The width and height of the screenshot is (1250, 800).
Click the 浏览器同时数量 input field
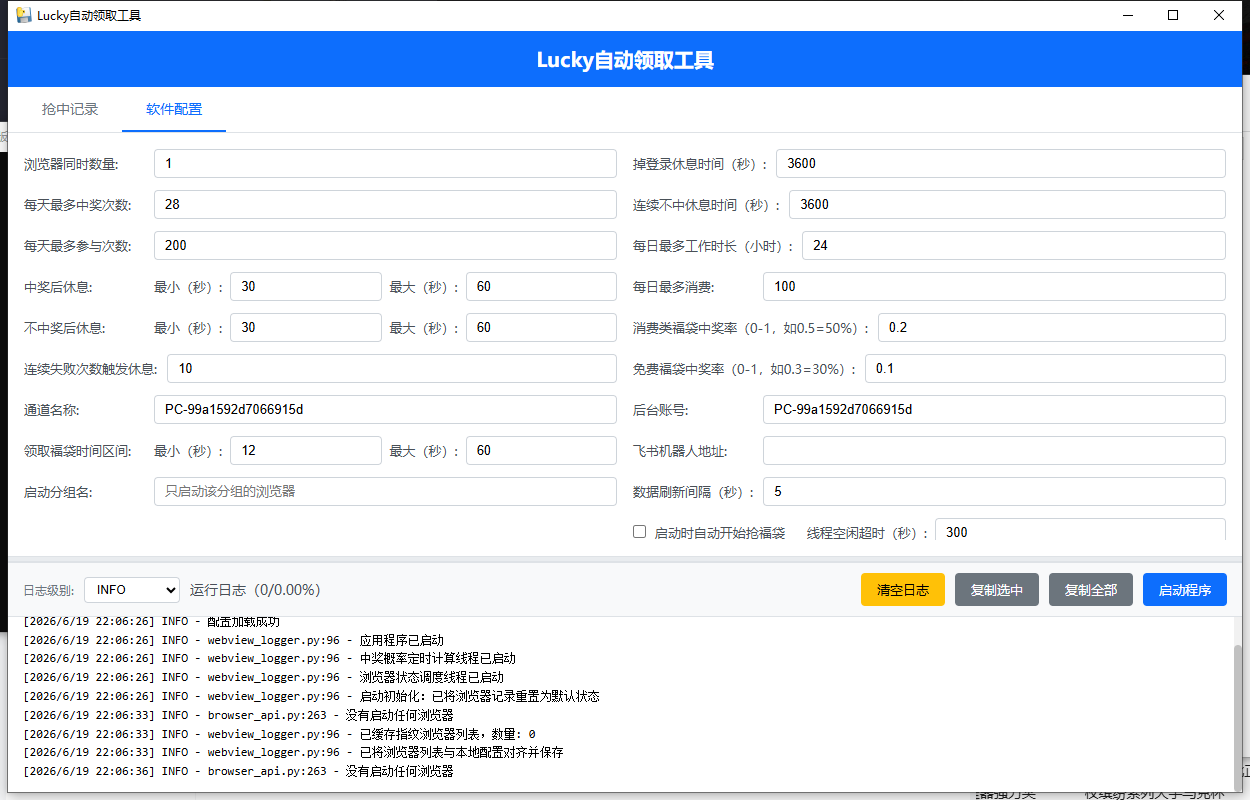[x=385, y=164]
